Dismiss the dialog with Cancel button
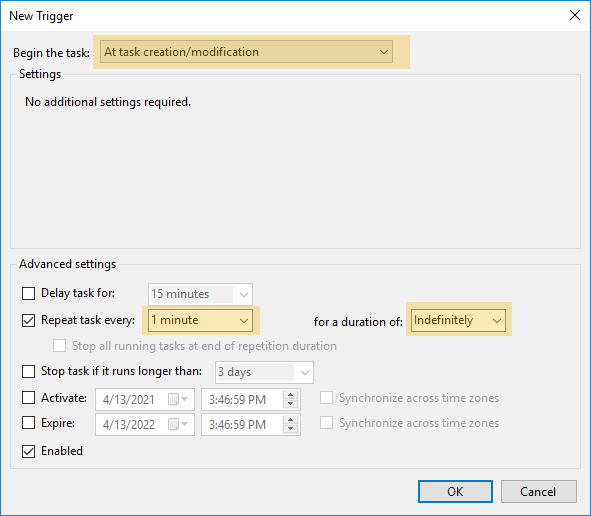591x516 pixels. 538,492
